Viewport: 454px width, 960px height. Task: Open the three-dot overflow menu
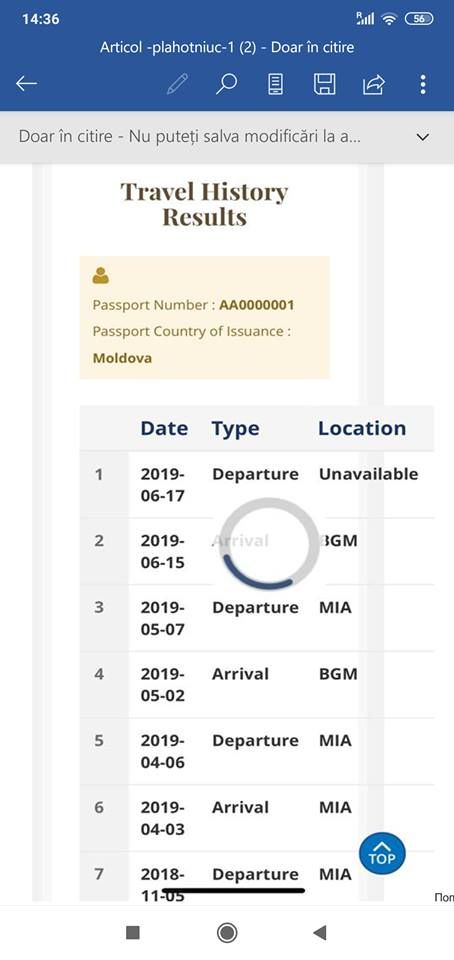tap(423, 84)
